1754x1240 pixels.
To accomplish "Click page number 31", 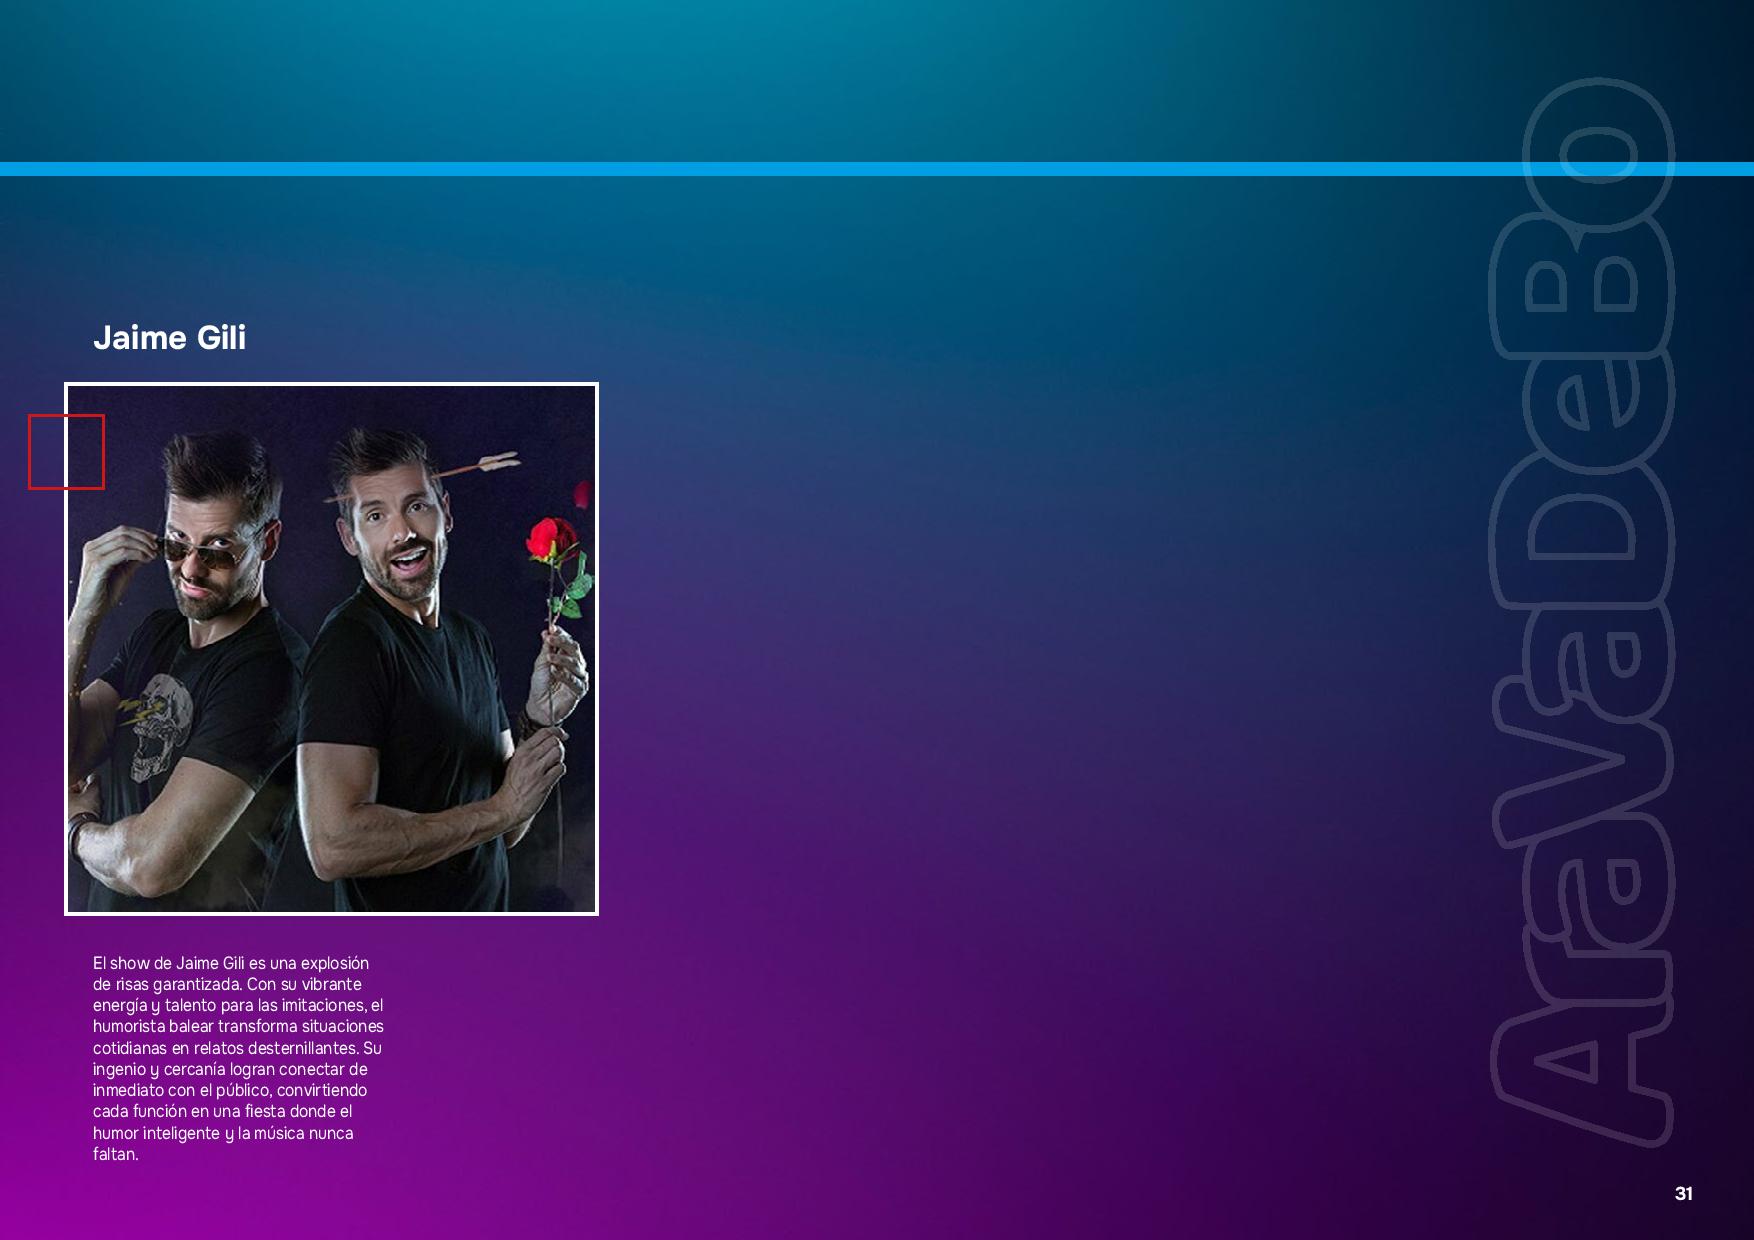I will [1683, 1193].
